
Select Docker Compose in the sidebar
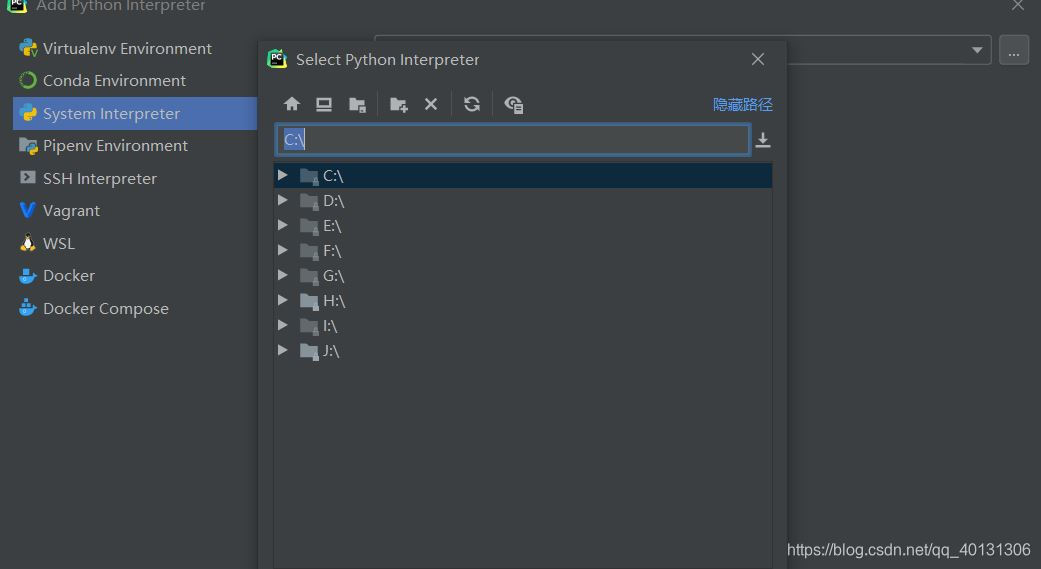pos(135,308)
